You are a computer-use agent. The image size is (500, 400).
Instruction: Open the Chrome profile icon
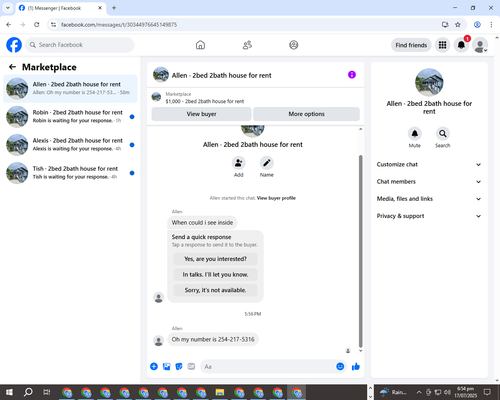[x=477, y=25]
